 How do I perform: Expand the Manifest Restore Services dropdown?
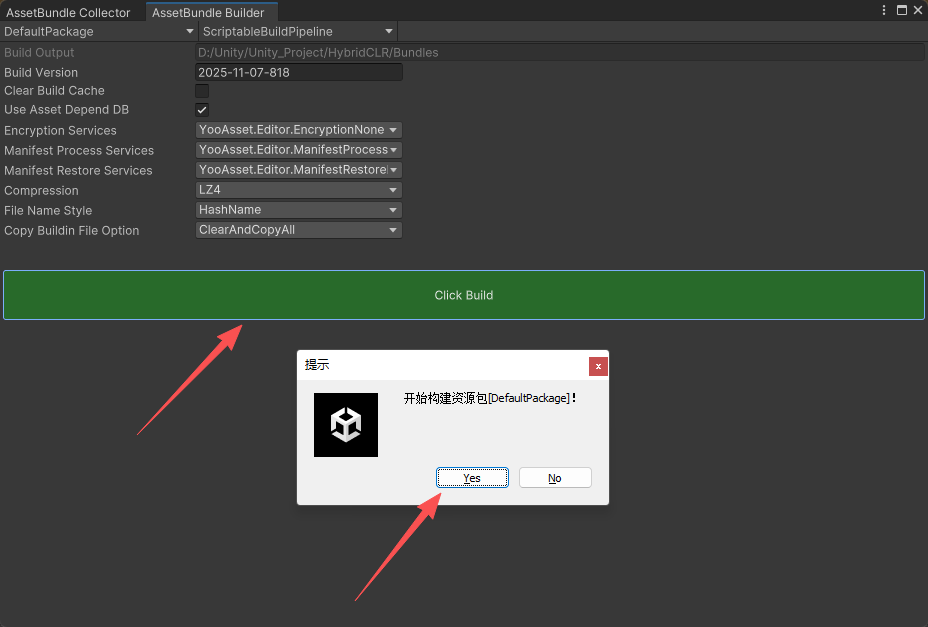click(298, 170)
